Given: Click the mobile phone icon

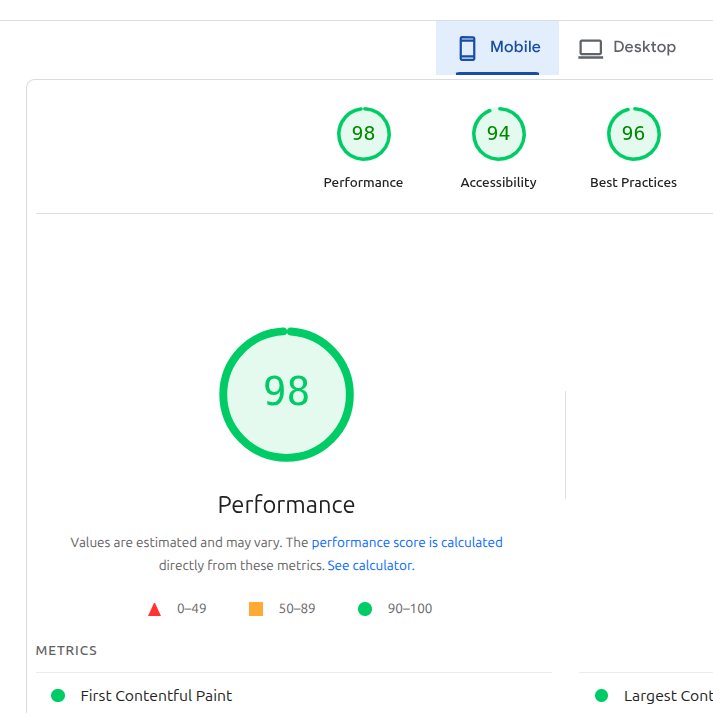Looking at the screenshot, I should point(467,48).
